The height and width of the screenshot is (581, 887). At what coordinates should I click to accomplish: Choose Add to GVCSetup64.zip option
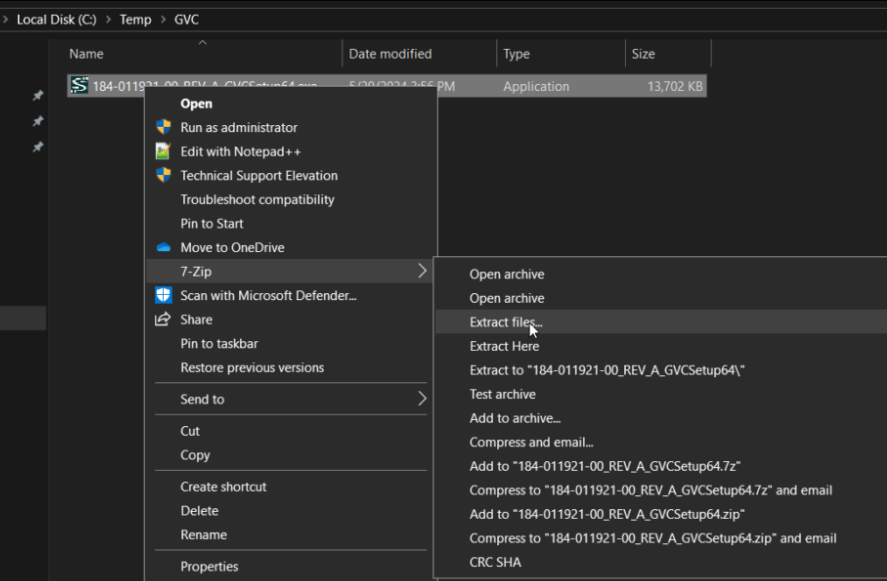click(607, 514)
